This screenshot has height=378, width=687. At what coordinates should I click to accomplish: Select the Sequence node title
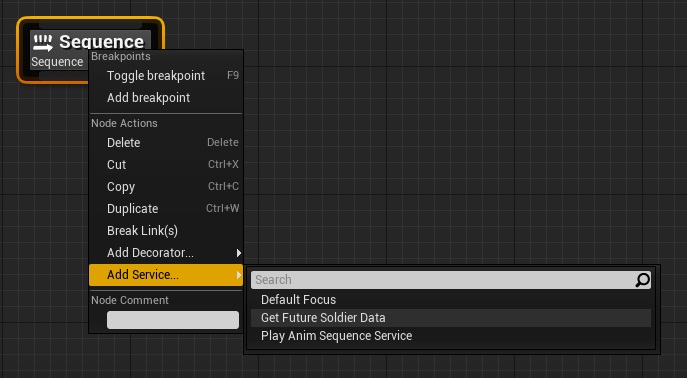pos(101,42)
